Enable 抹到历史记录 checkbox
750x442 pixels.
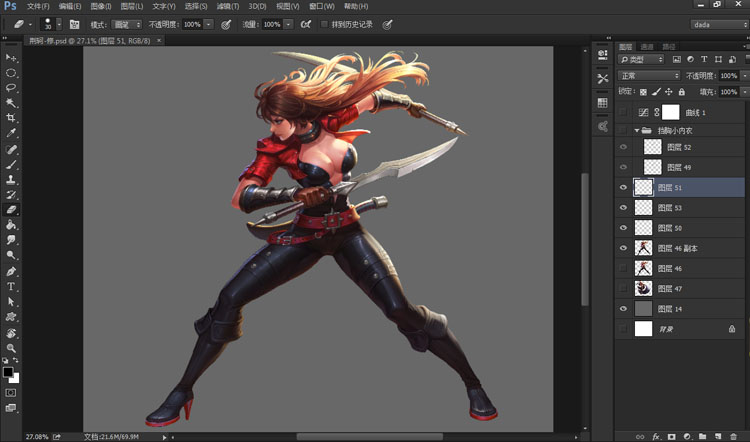pyautogui.click(x=324, y=24)
